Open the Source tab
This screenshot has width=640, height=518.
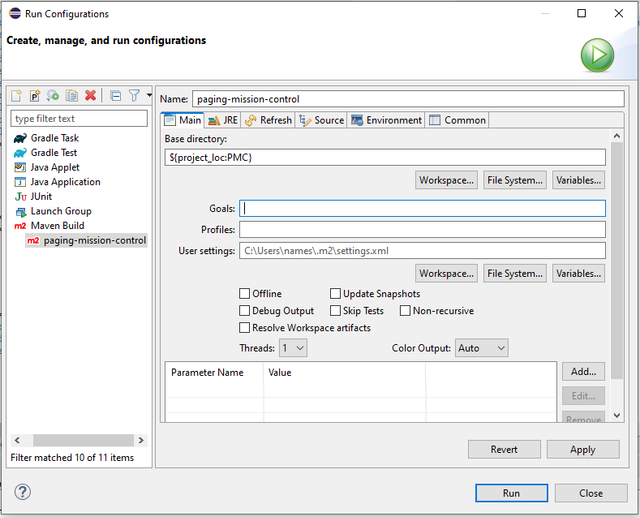click(x=321, y=120)
